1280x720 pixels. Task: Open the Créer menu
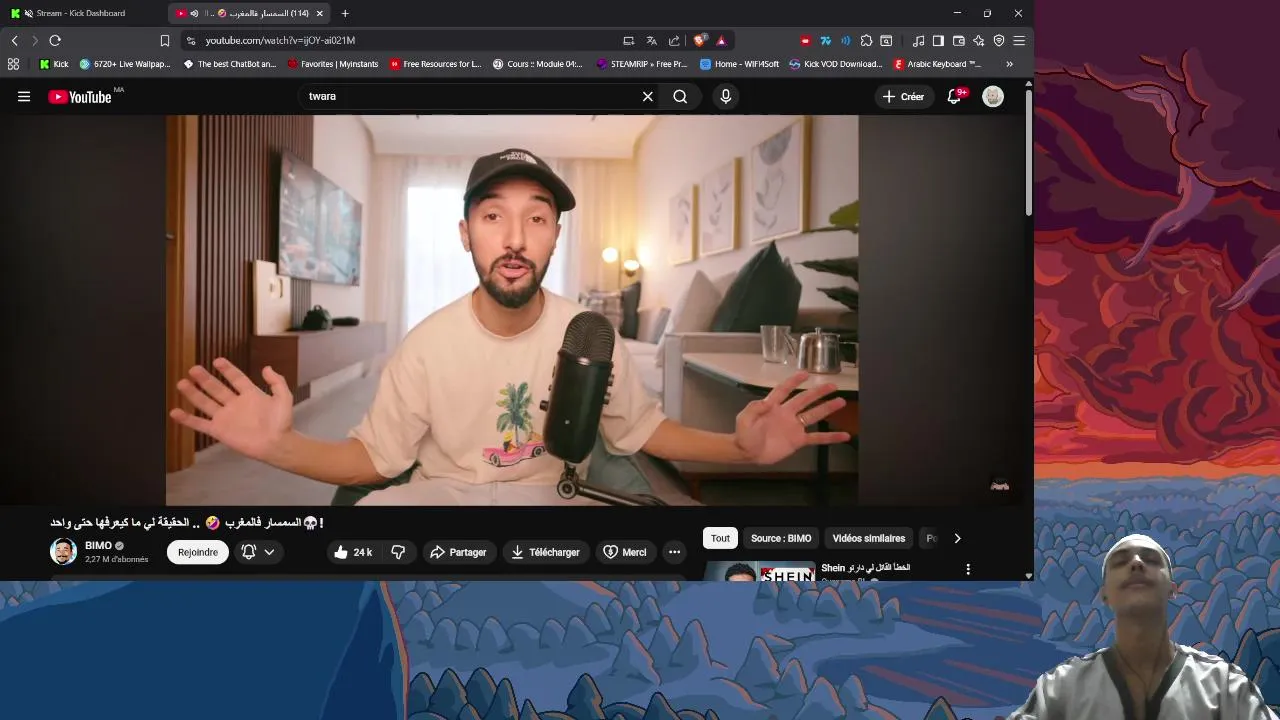[x=903, y=97]
